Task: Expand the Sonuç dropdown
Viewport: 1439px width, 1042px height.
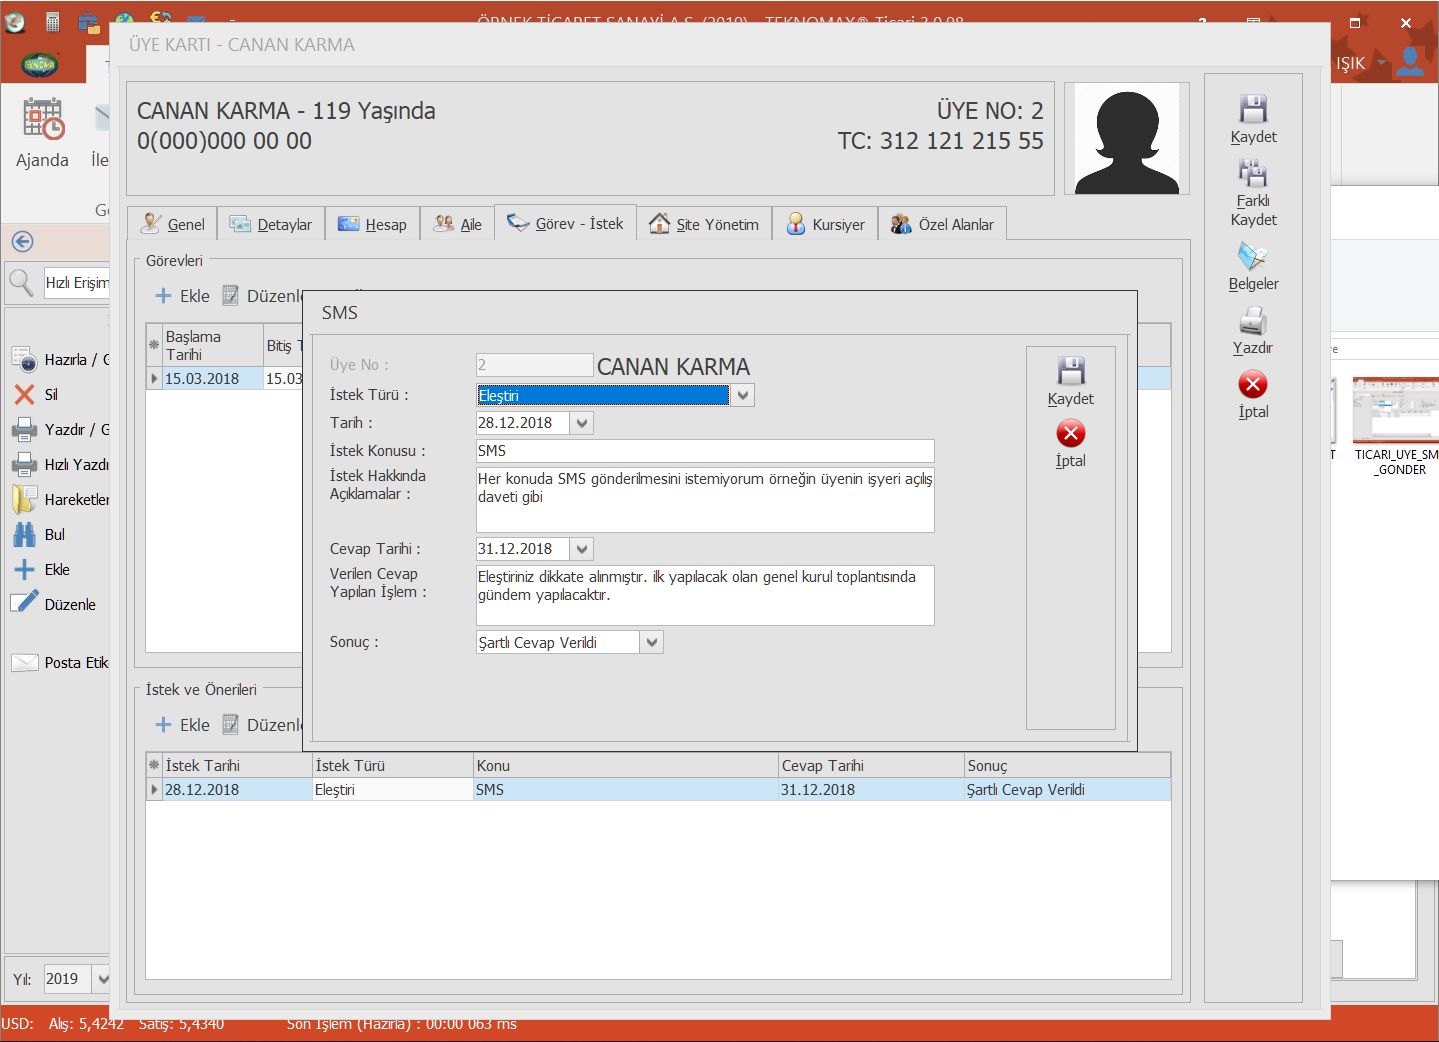Action: 652,643
